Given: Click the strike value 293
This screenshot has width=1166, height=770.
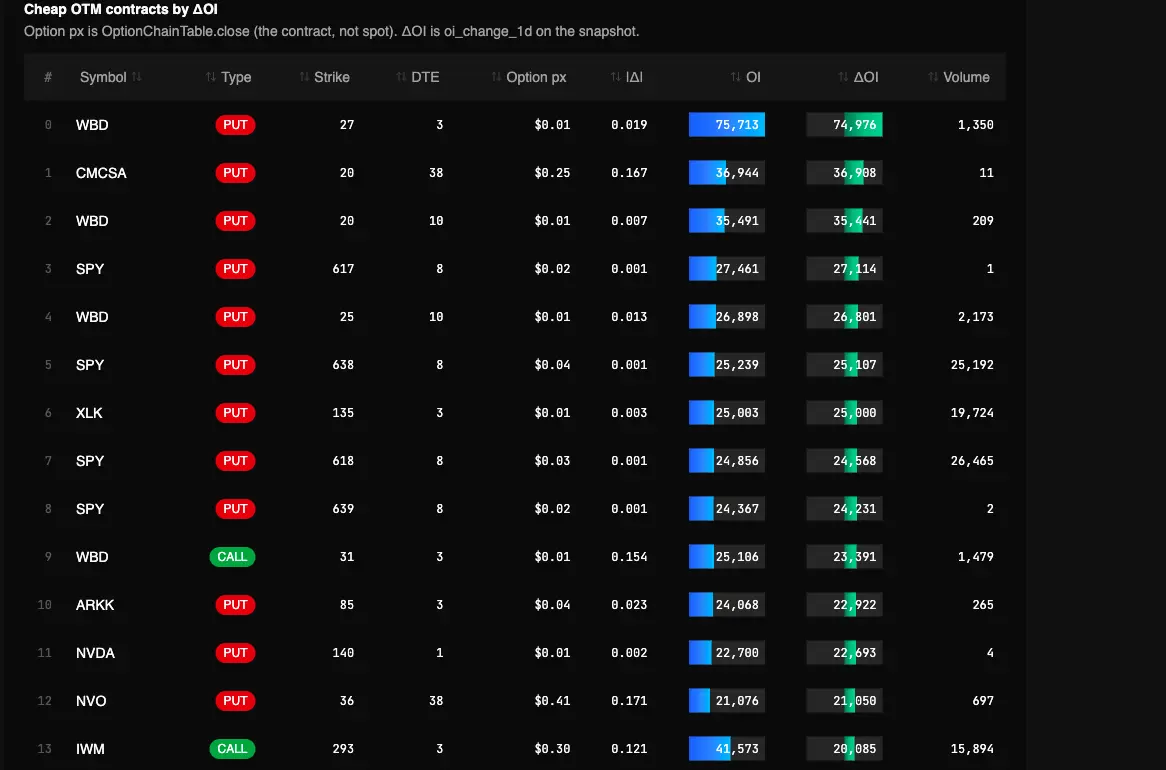Looking at the screenshot, I should tap(343, 748).
